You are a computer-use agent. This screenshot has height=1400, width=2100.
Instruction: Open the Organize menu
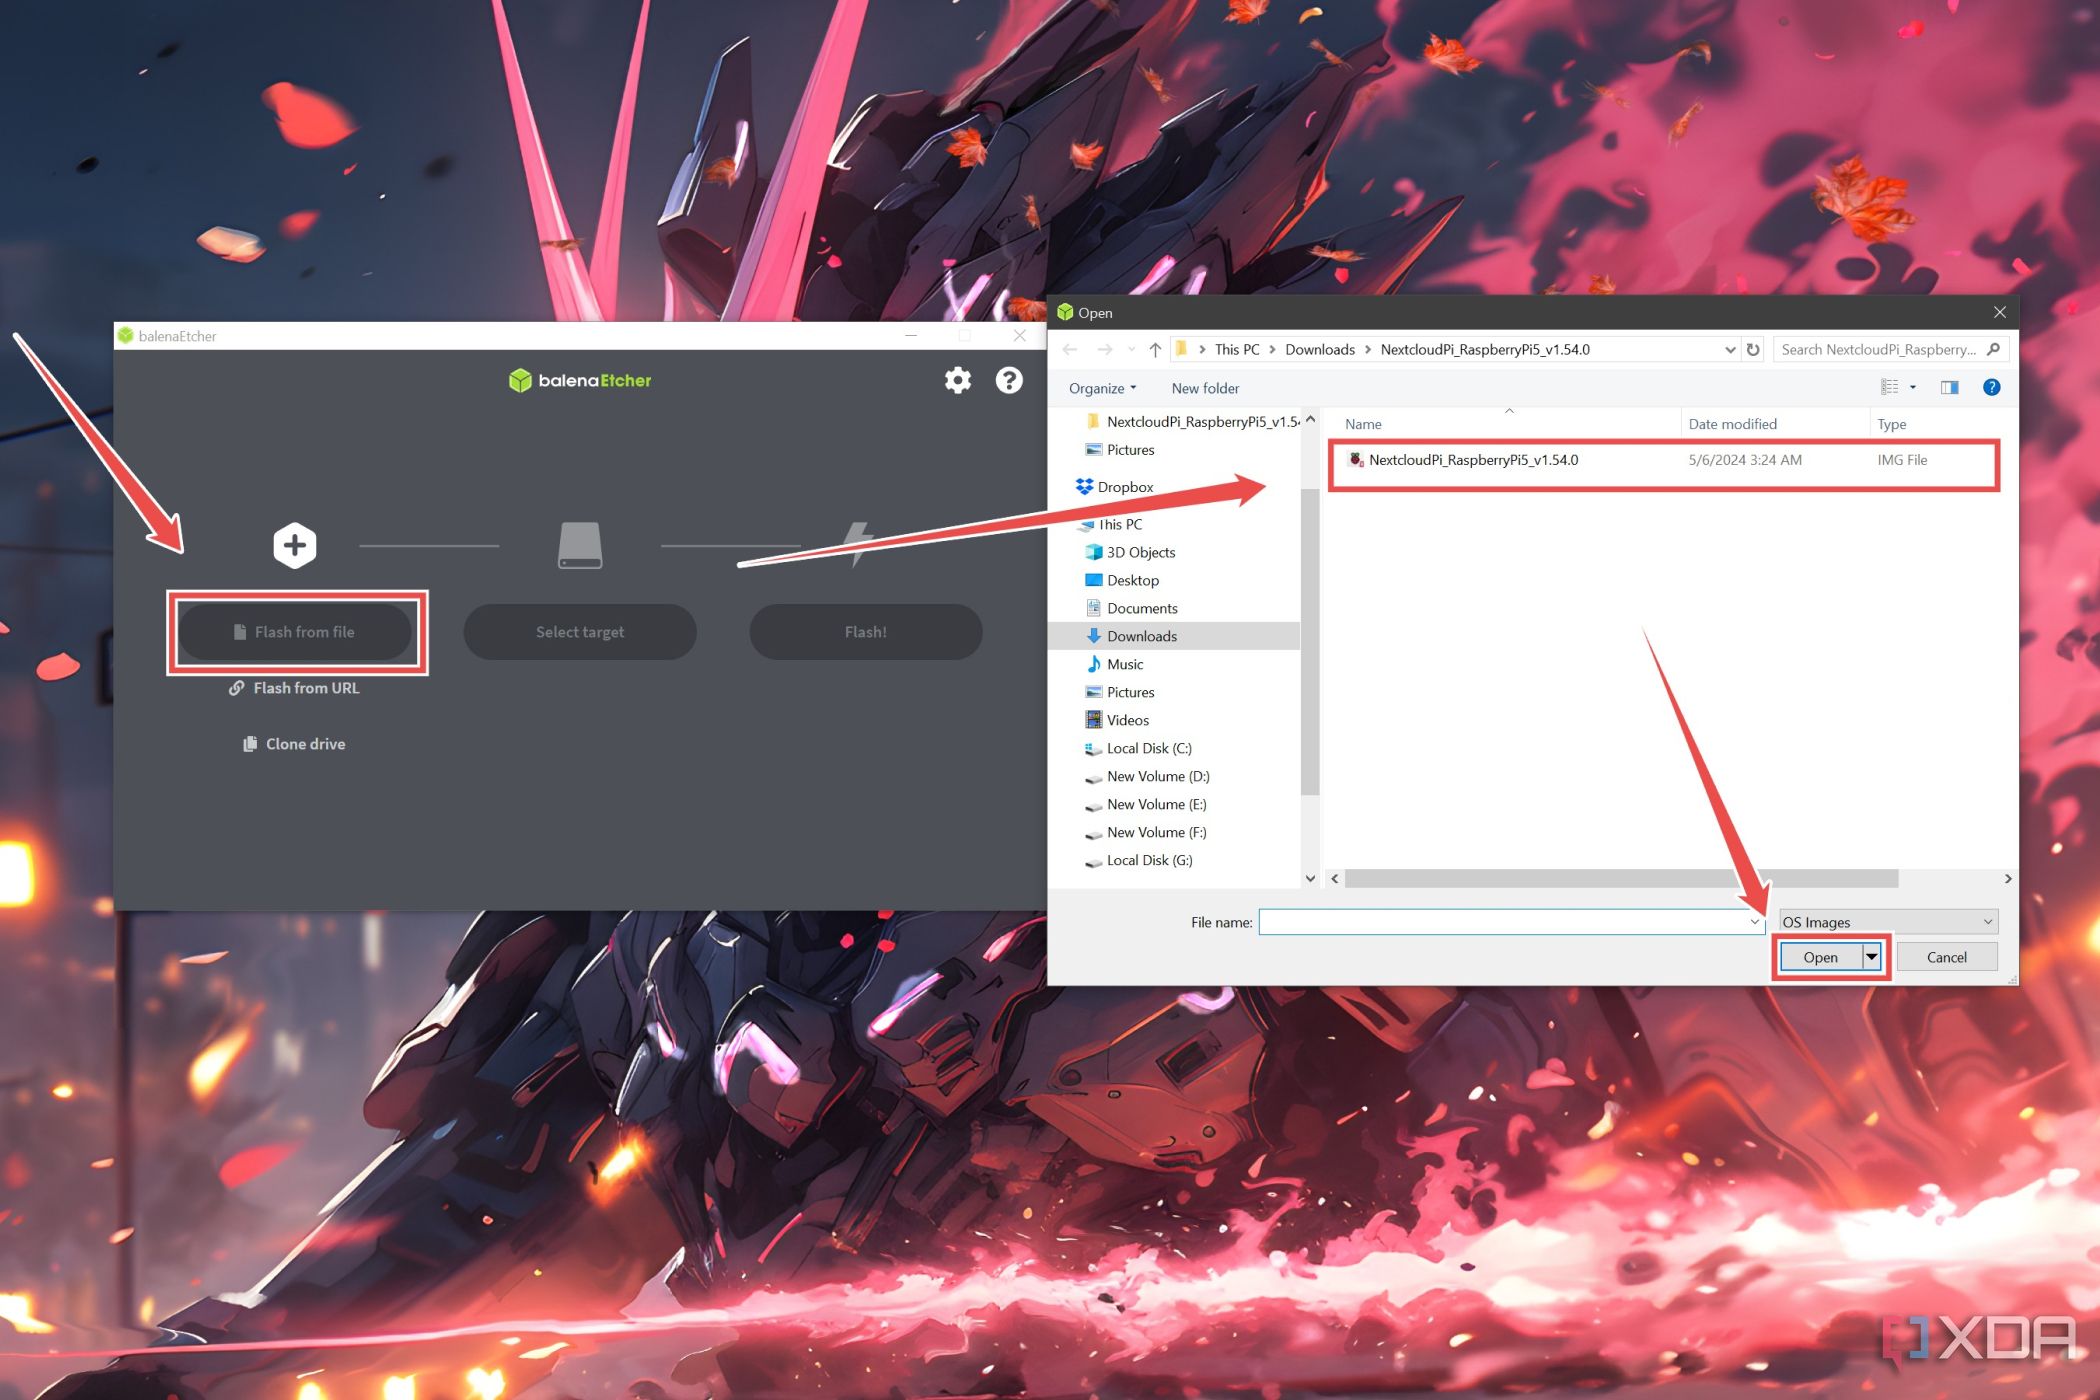pos(1102,388)
